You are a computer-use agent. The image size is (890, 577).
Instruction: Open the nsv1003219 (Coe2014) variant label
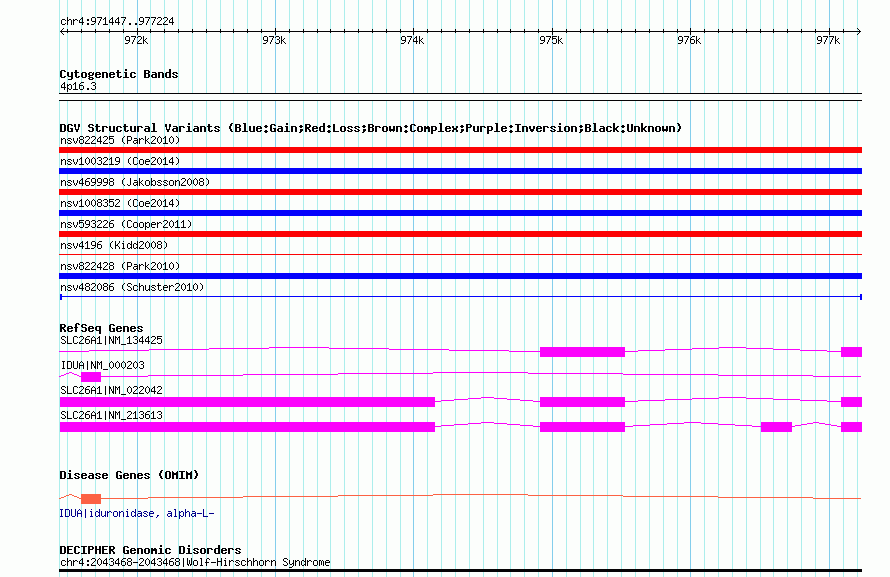120,161
